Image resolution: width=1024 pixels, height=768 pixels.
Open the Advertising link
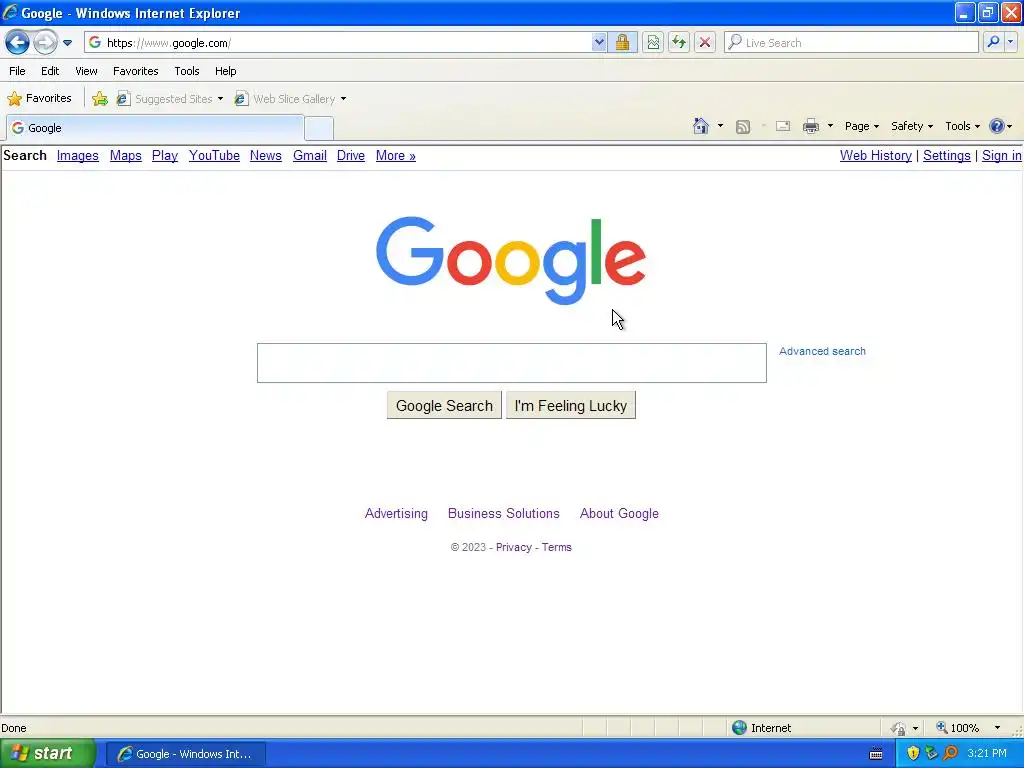point(396,513)
